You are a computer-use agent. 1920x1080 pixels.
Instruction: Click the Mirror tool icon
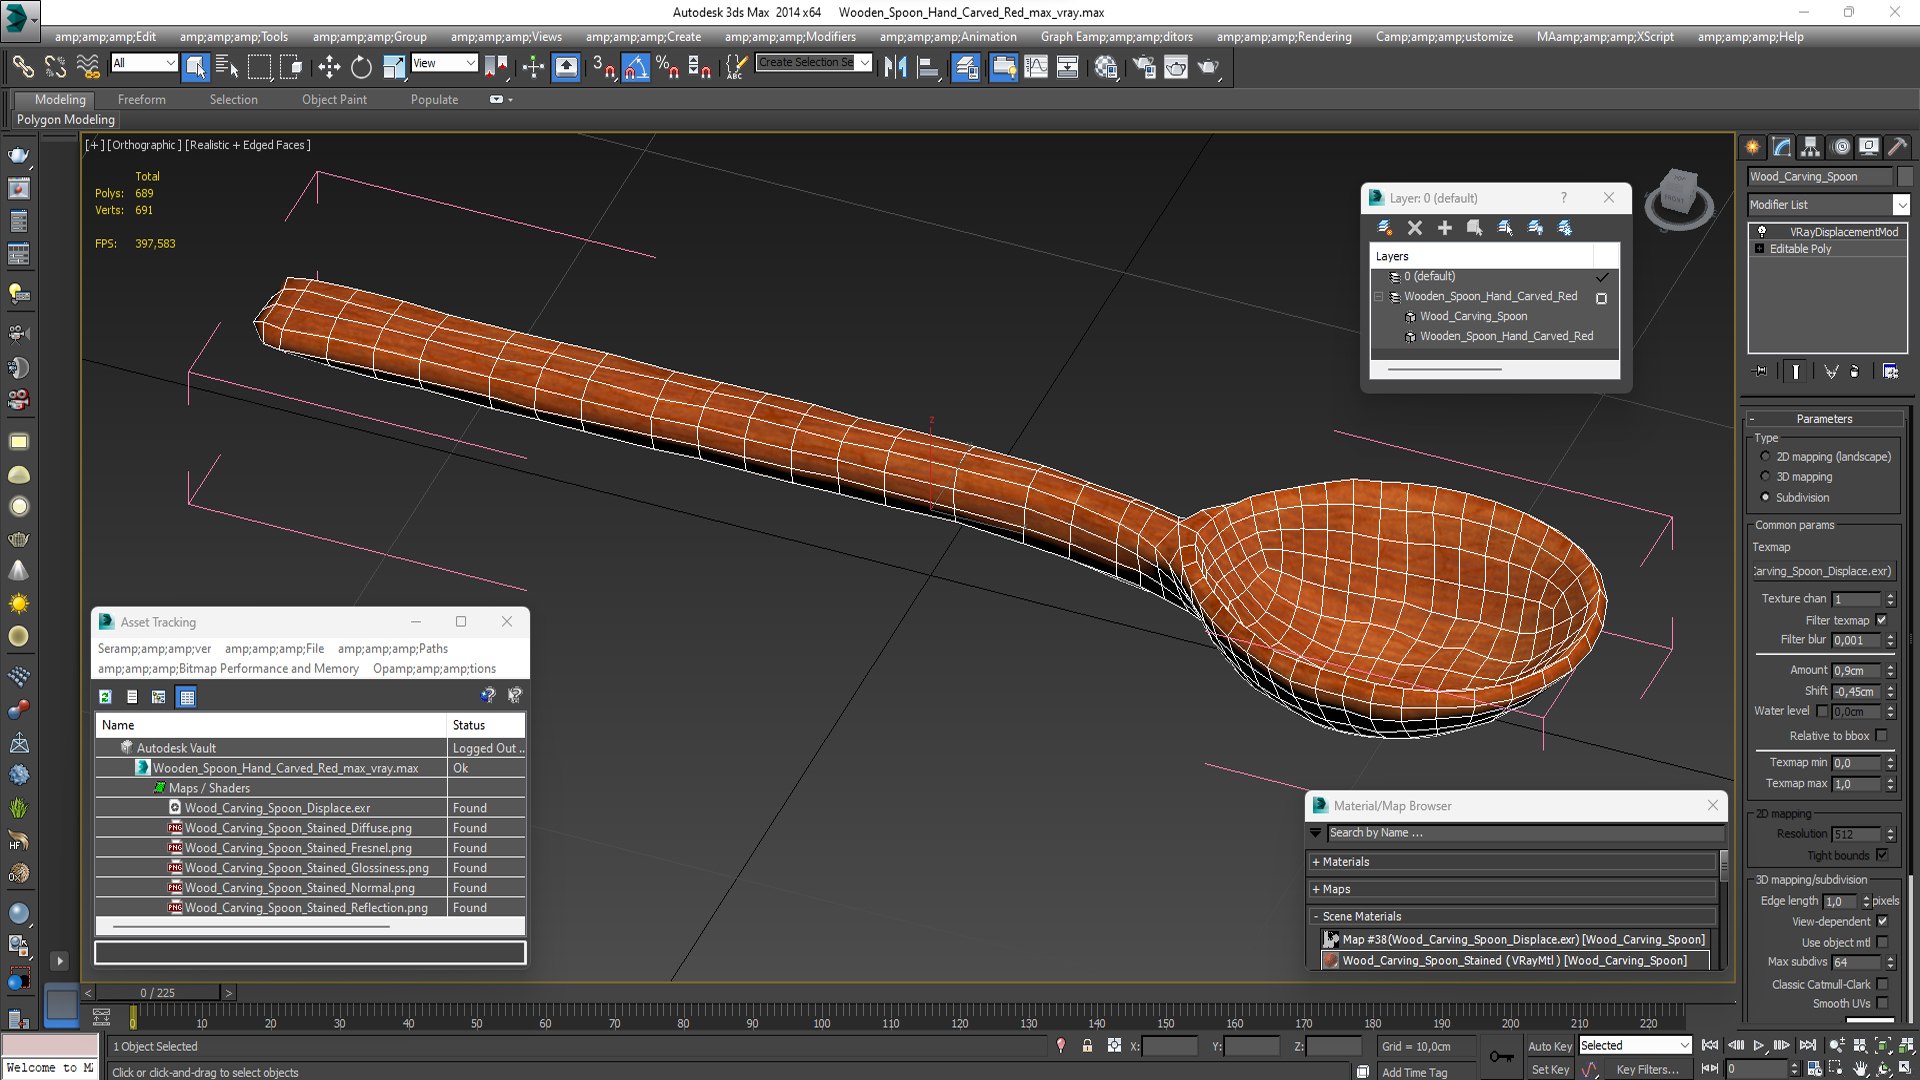(895, 67)
